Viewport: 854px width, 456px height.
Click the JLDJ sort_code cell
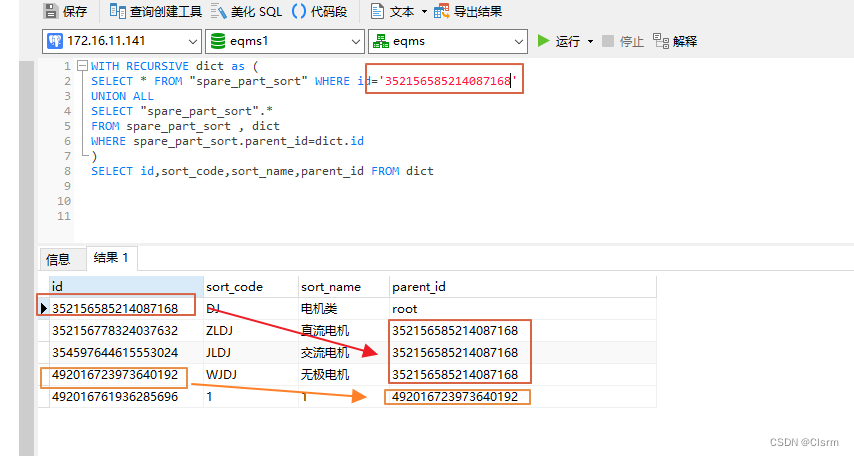[251, 352]
